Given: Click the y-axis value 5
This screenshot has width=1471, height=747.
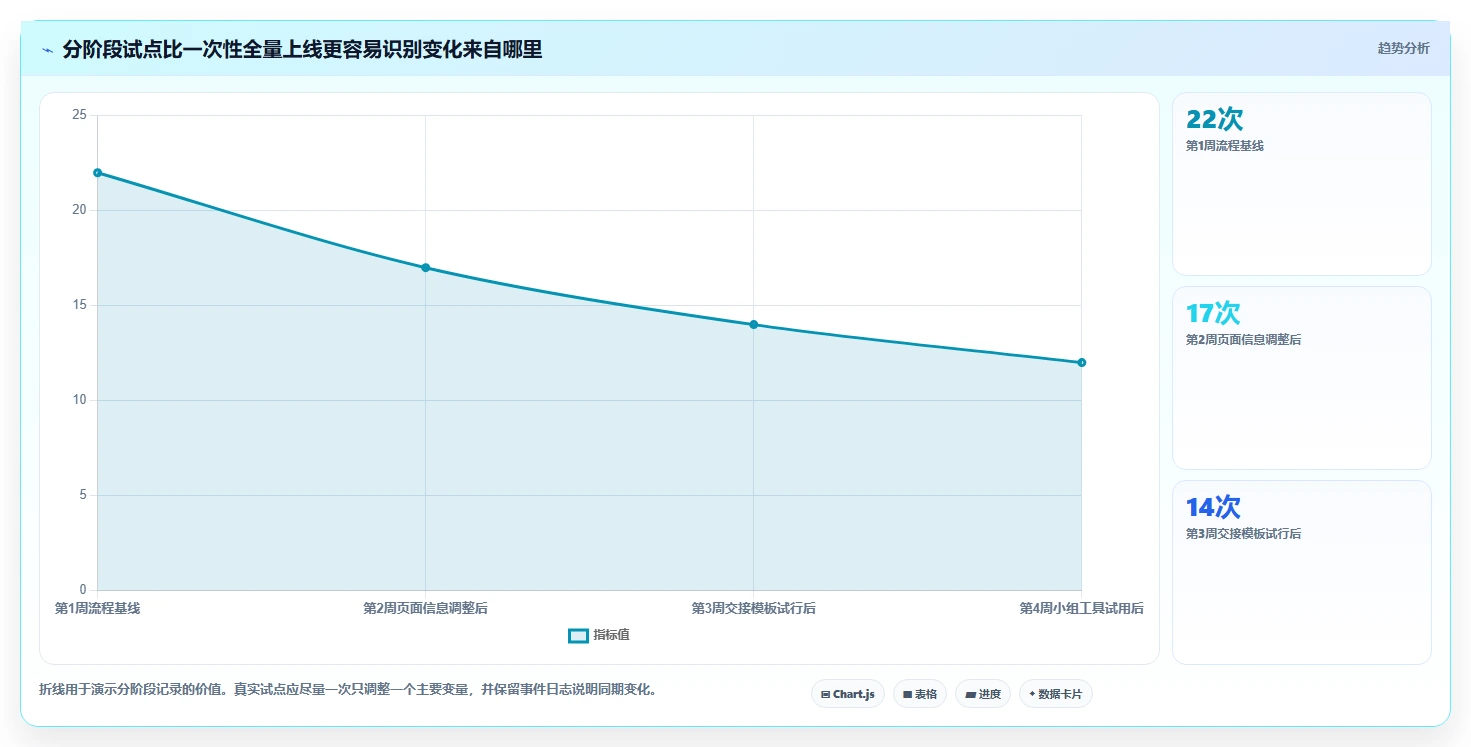Looking at the screenshot, I should point(83,496).
